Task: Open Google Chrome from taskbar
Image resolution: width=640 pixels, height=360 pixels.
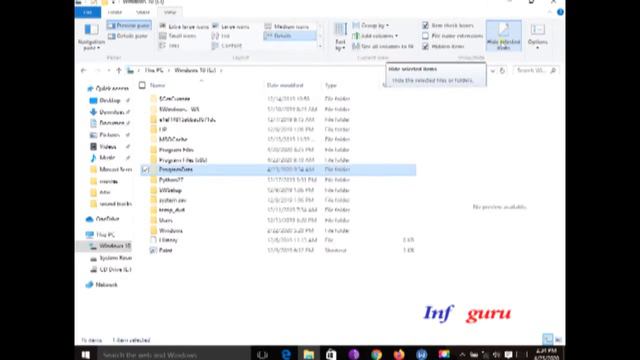Action: (376, 355)
